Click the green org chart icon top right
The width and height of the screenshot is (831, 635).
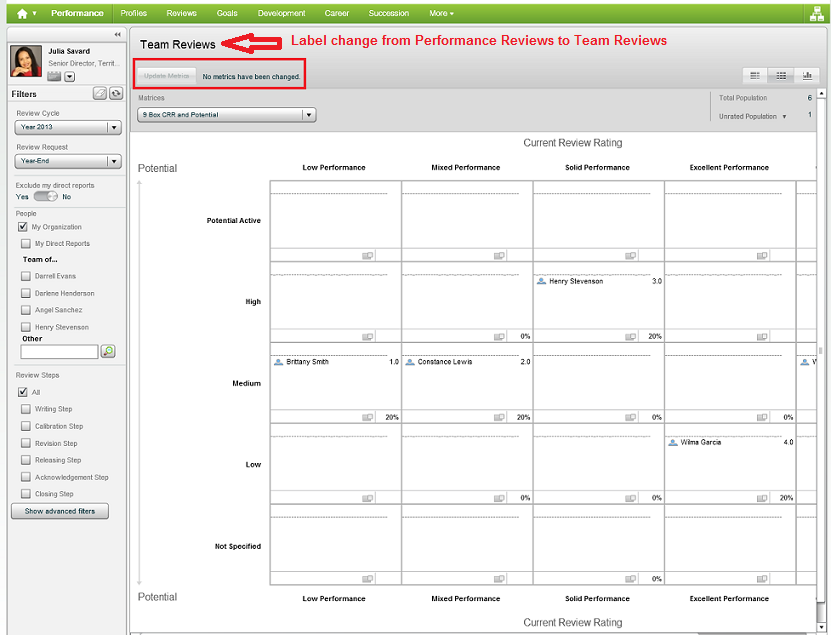817,12
